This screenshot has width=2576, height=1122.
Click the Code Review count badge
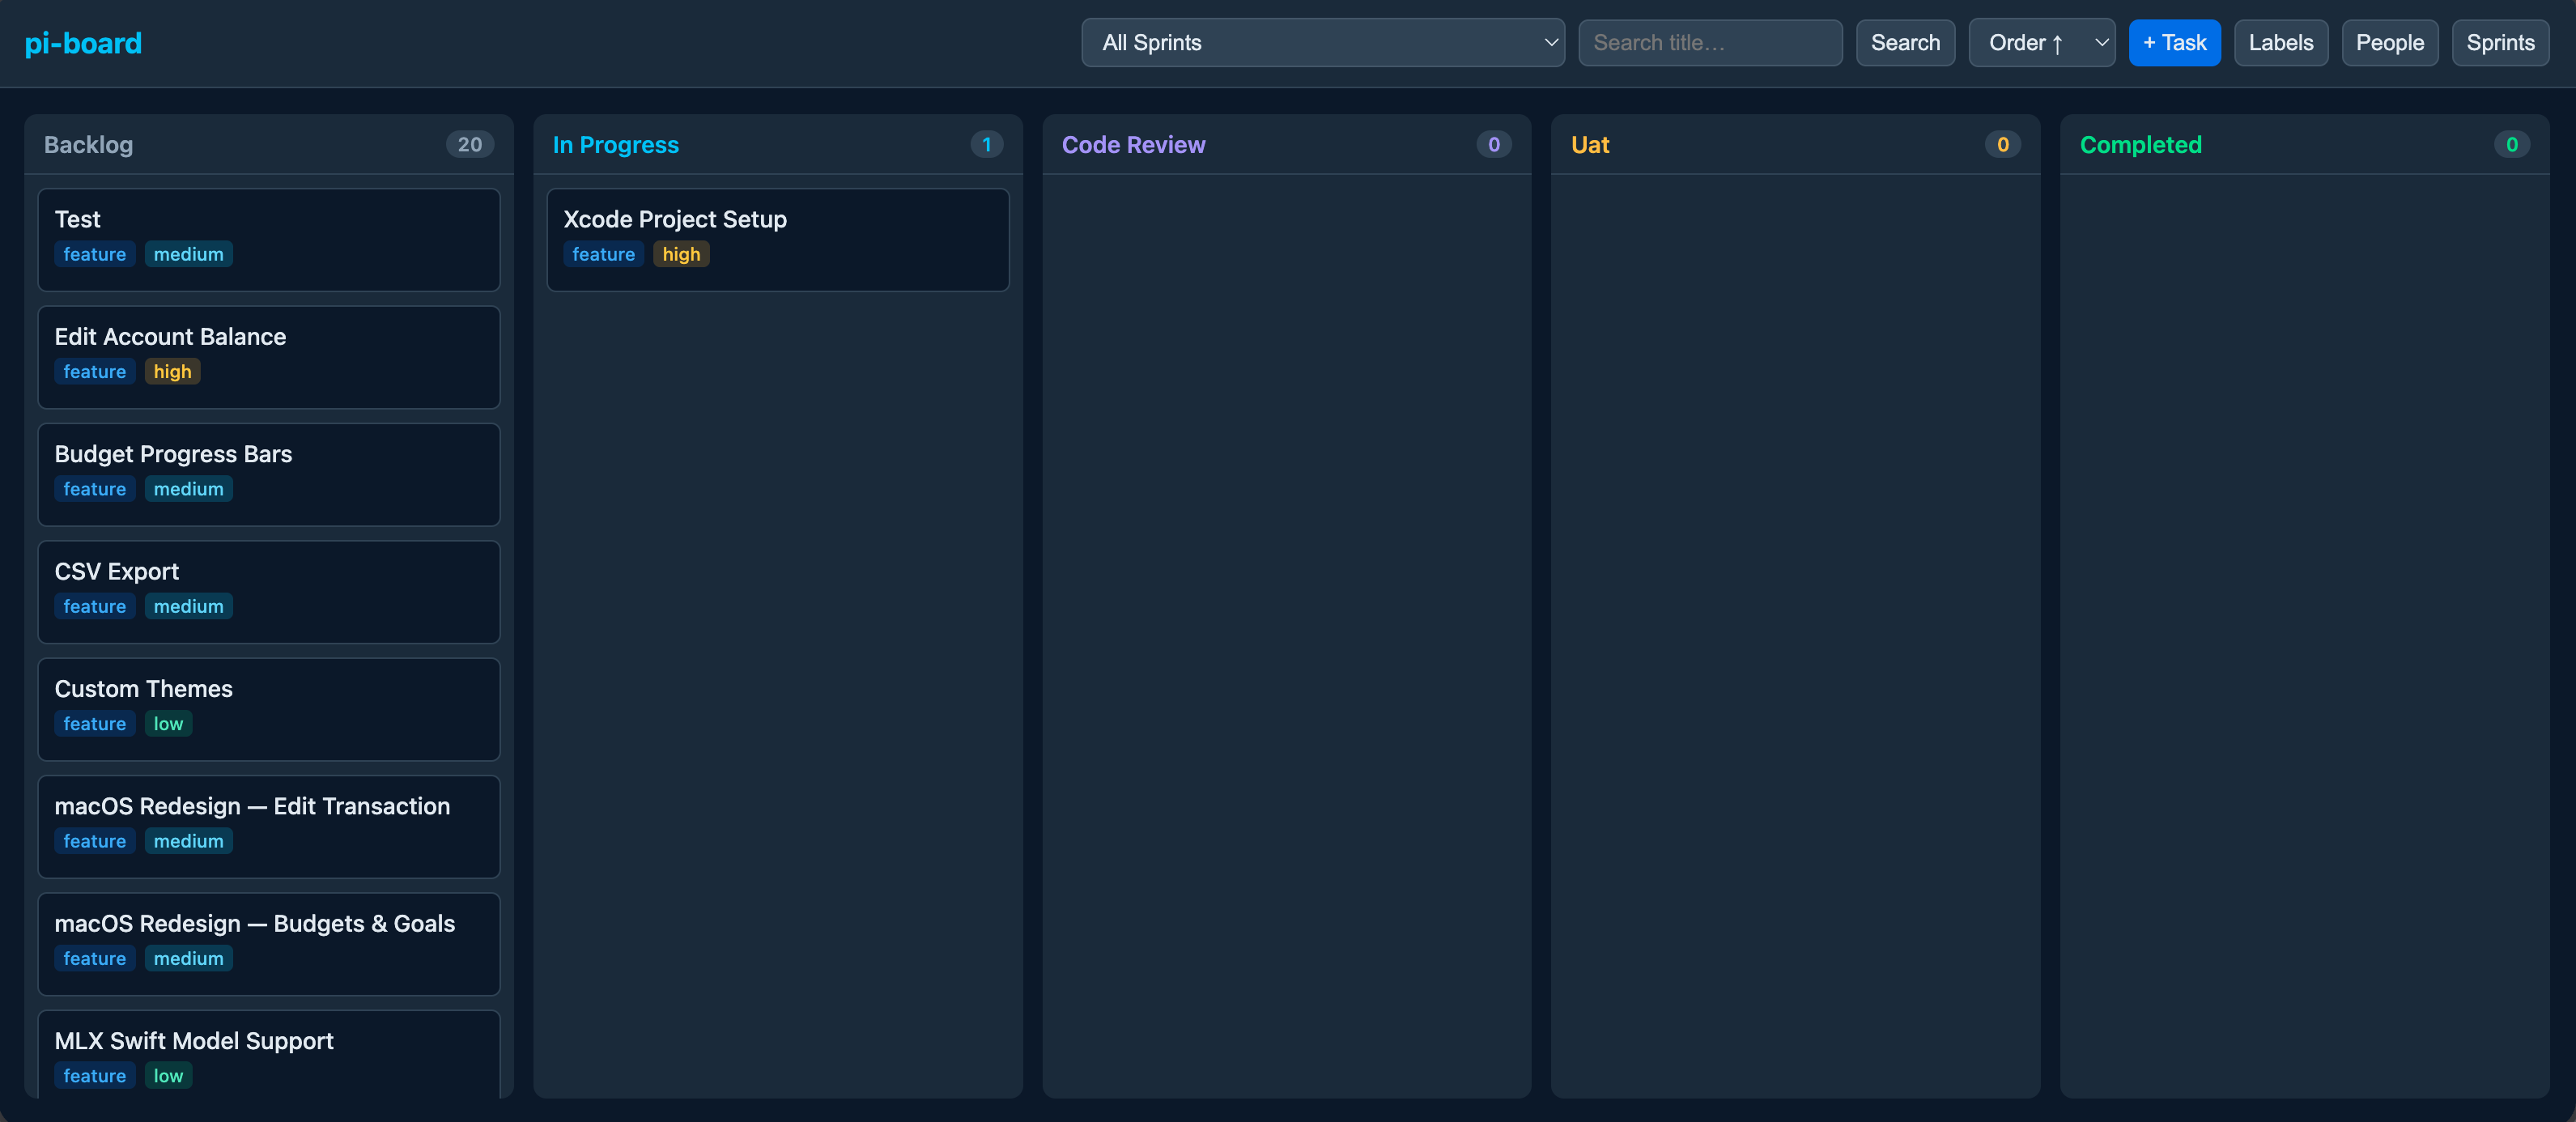pos(1494,144)
